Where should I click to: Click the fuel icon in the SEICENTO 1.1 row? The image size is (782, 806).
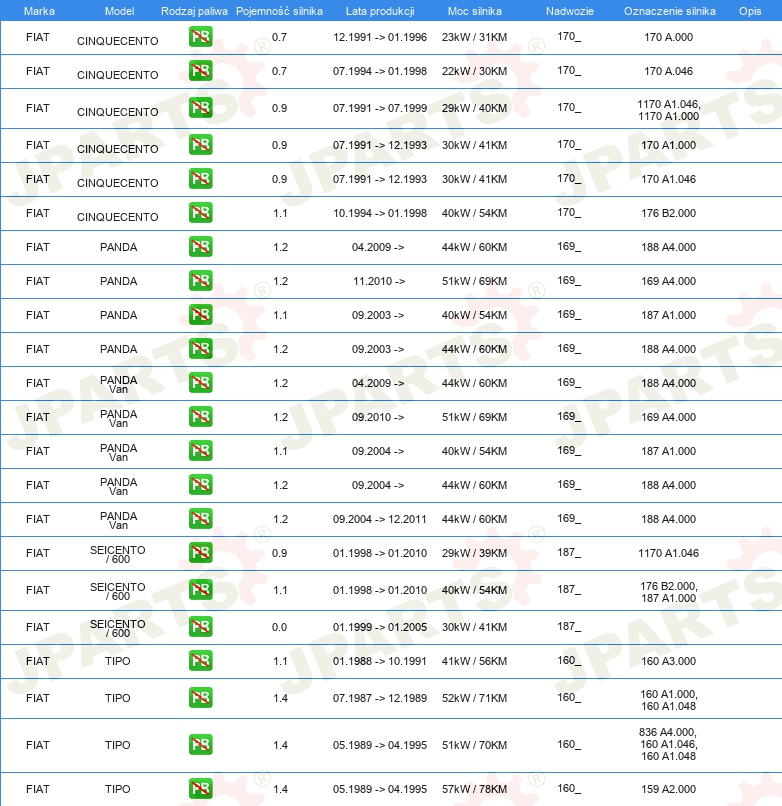click(x=201, y=590)
